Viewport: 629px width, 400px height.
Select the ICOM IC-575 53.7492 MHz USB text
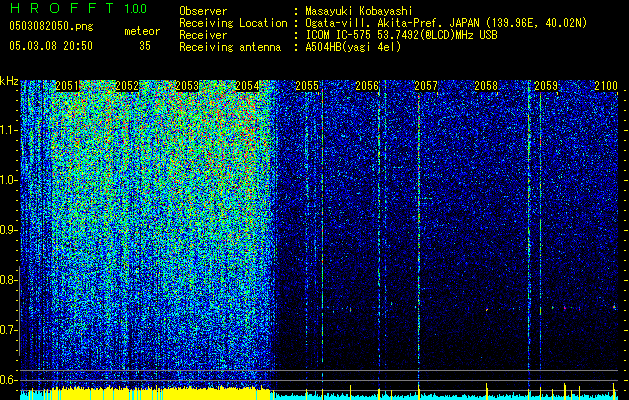pos(401,35)
